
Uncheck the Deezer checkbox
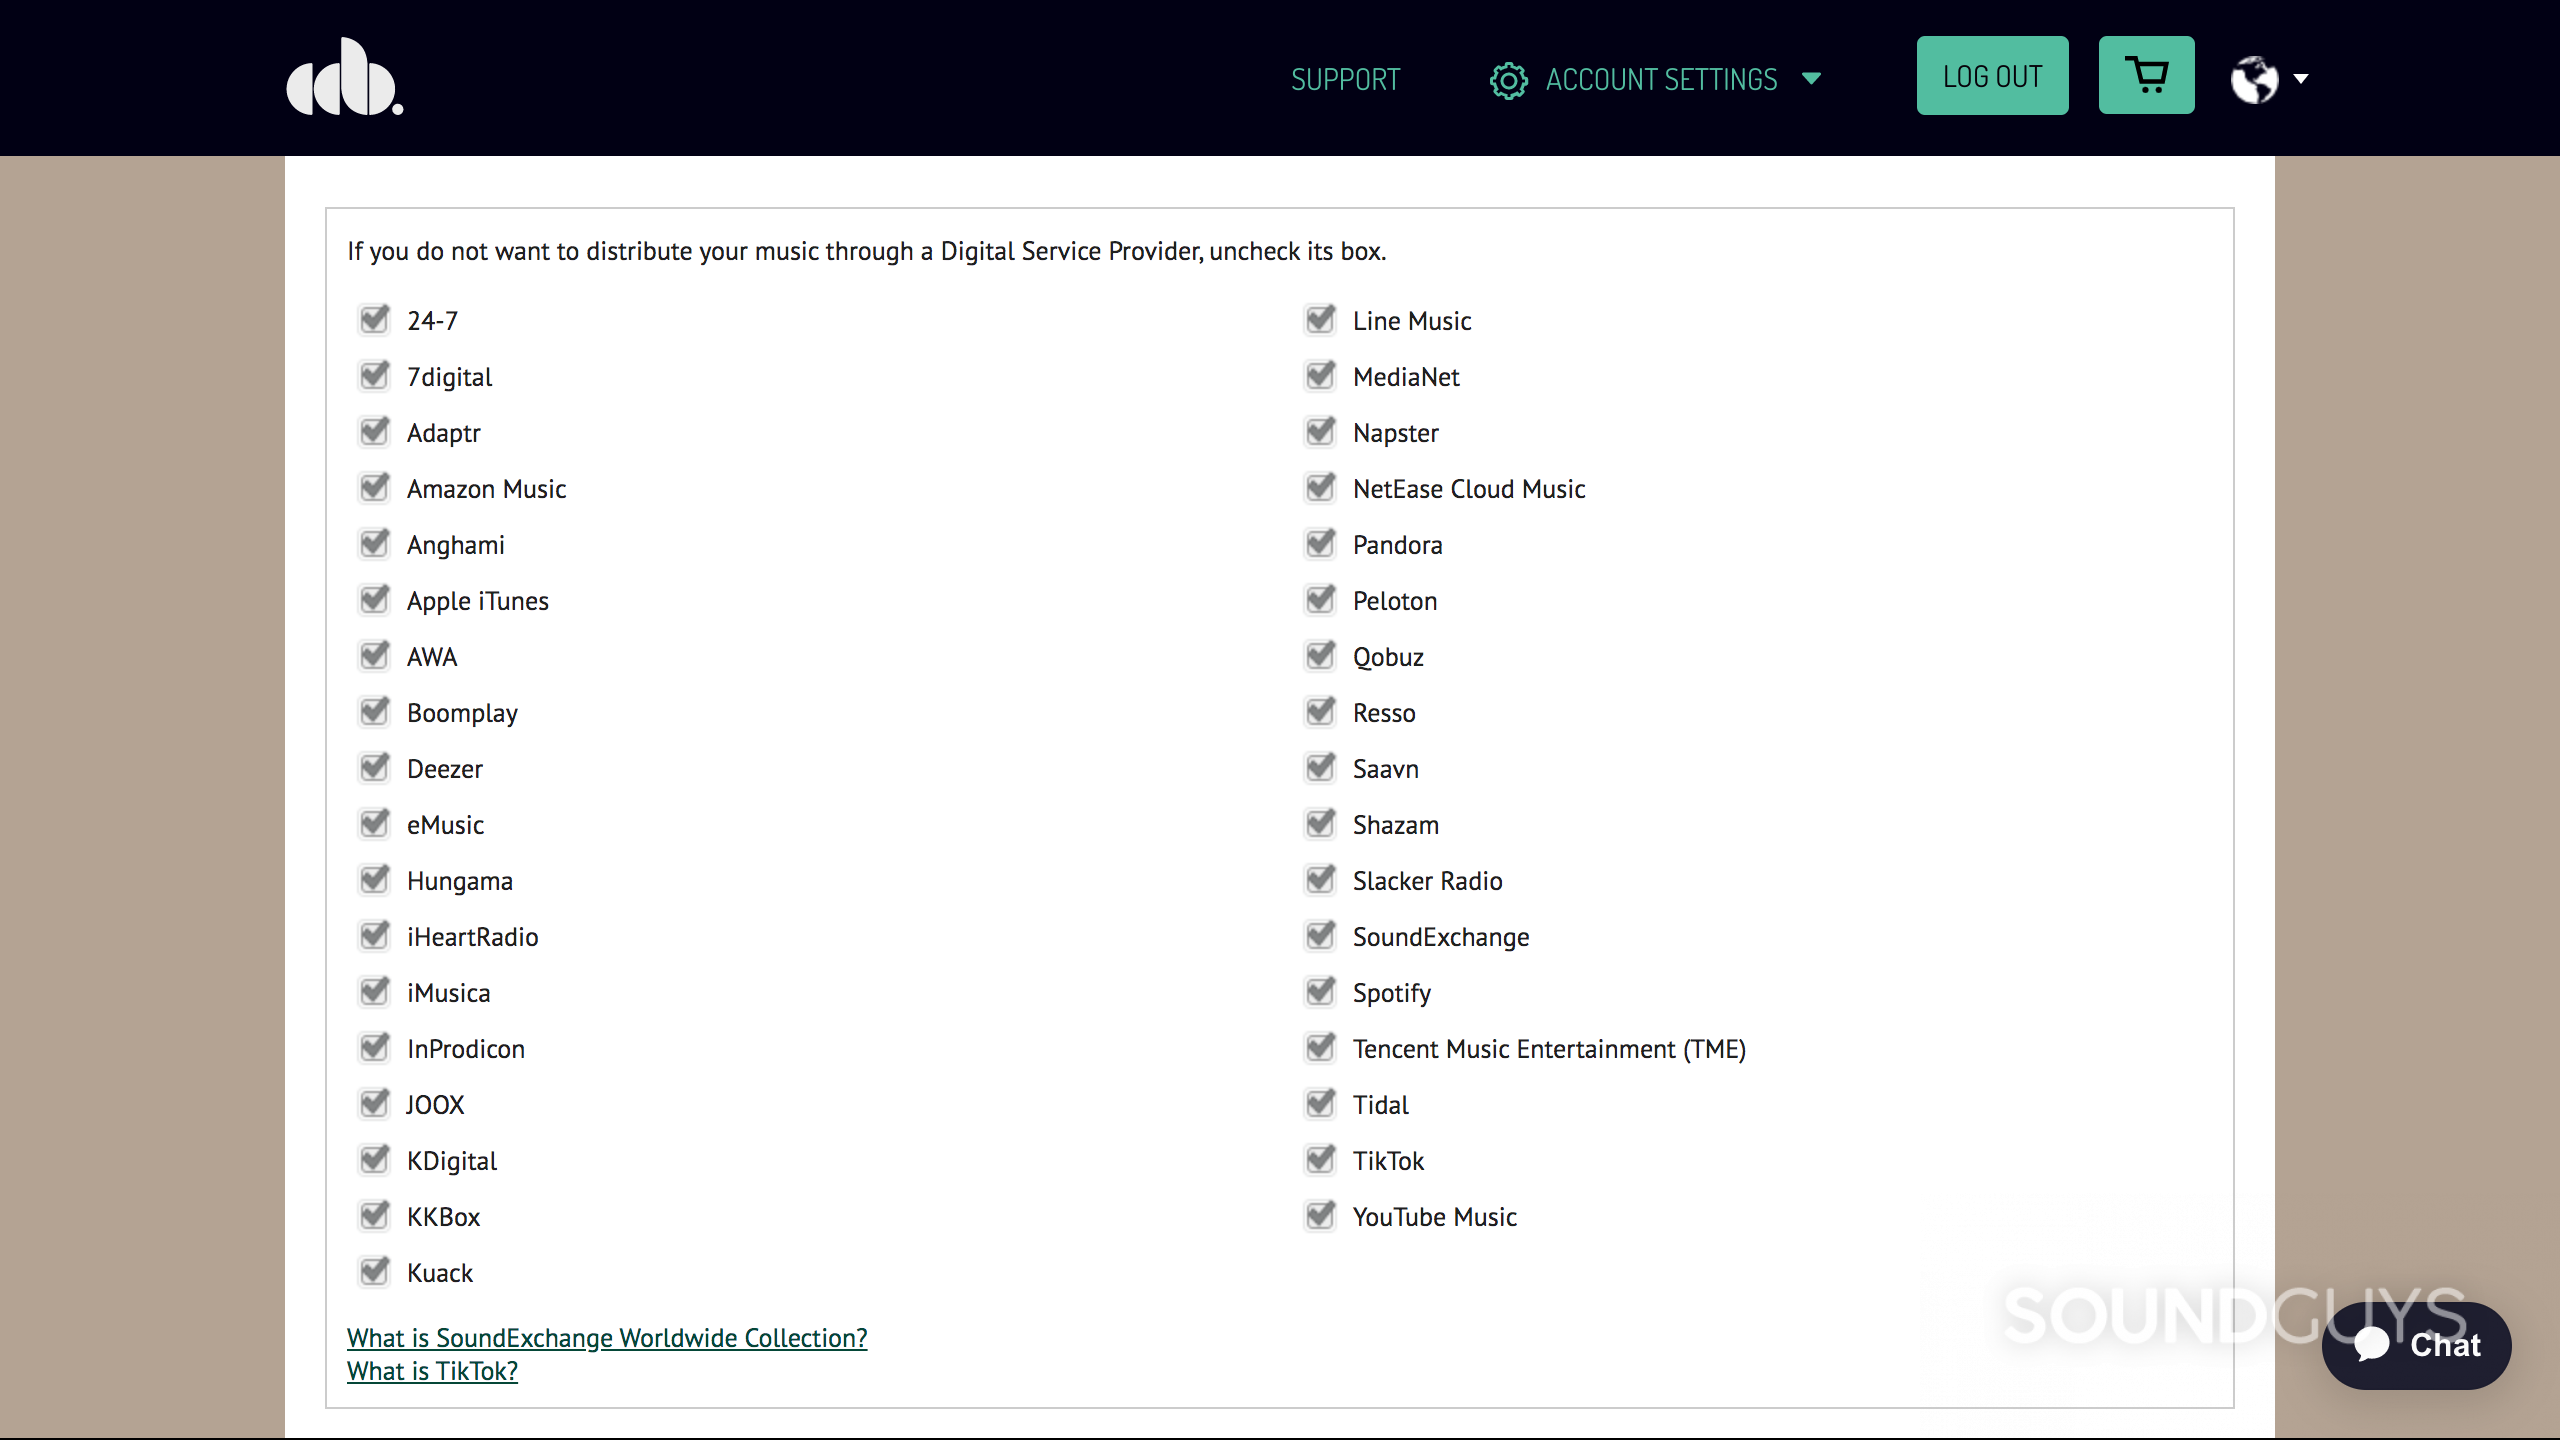[374, 767]
